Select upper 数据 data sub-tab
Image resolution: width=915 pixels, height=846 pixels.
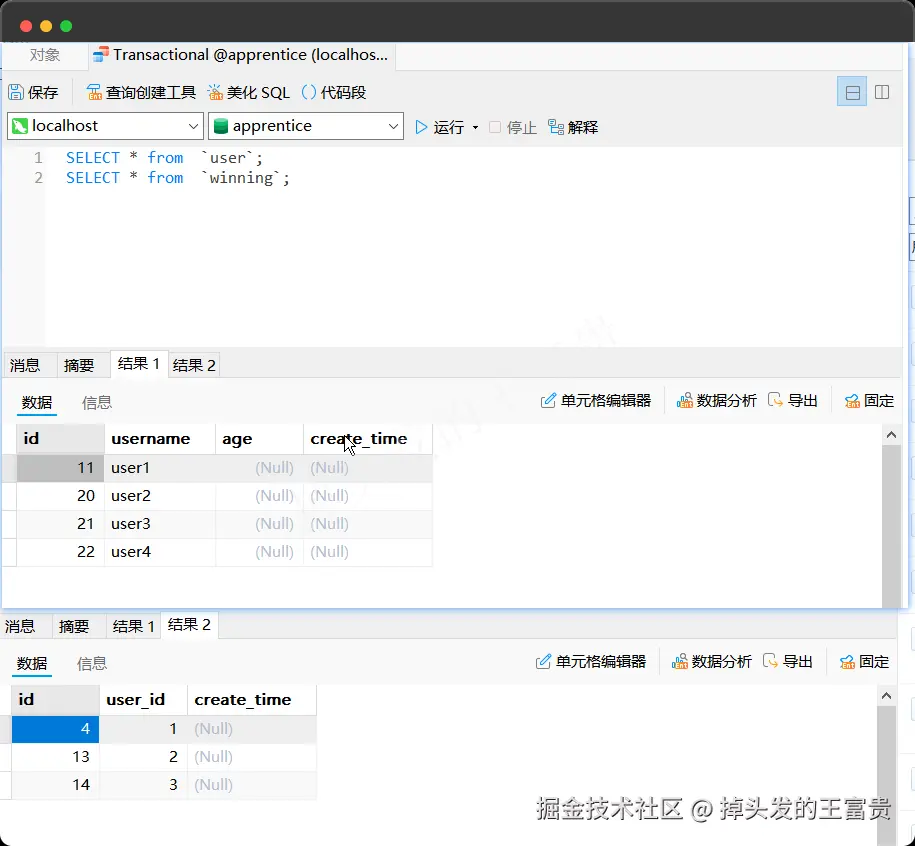pos(37,403)
